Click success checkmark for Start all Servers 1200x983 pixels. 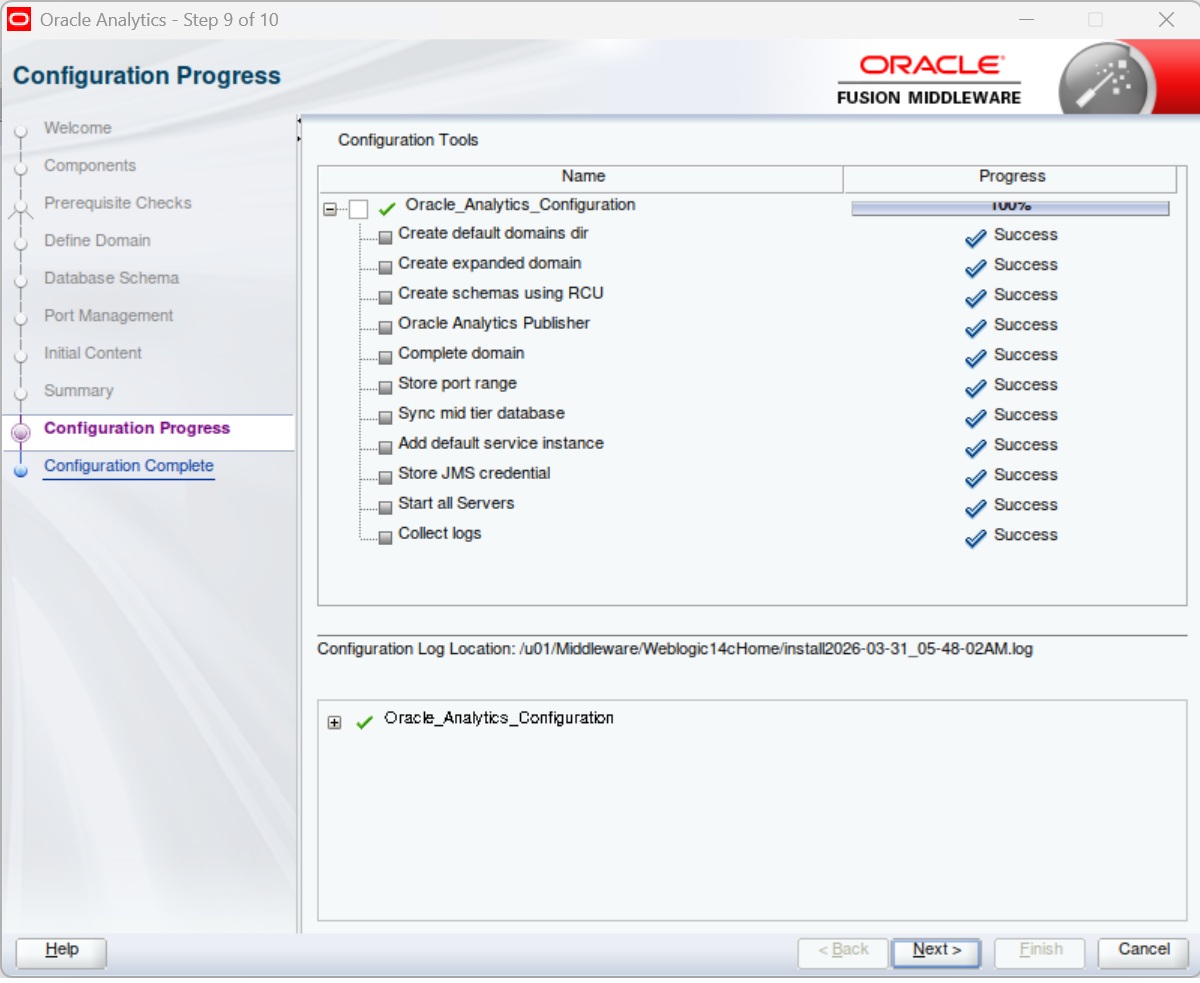[x=976, y=508]
